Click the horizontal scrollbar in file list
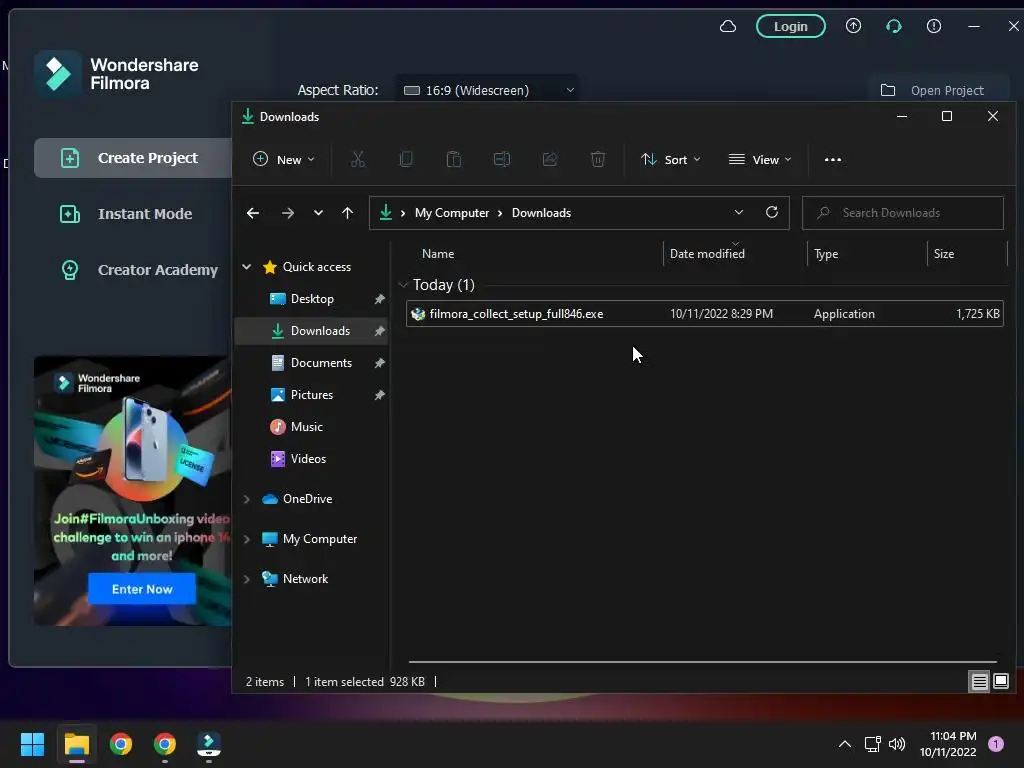 coord(703,662)
